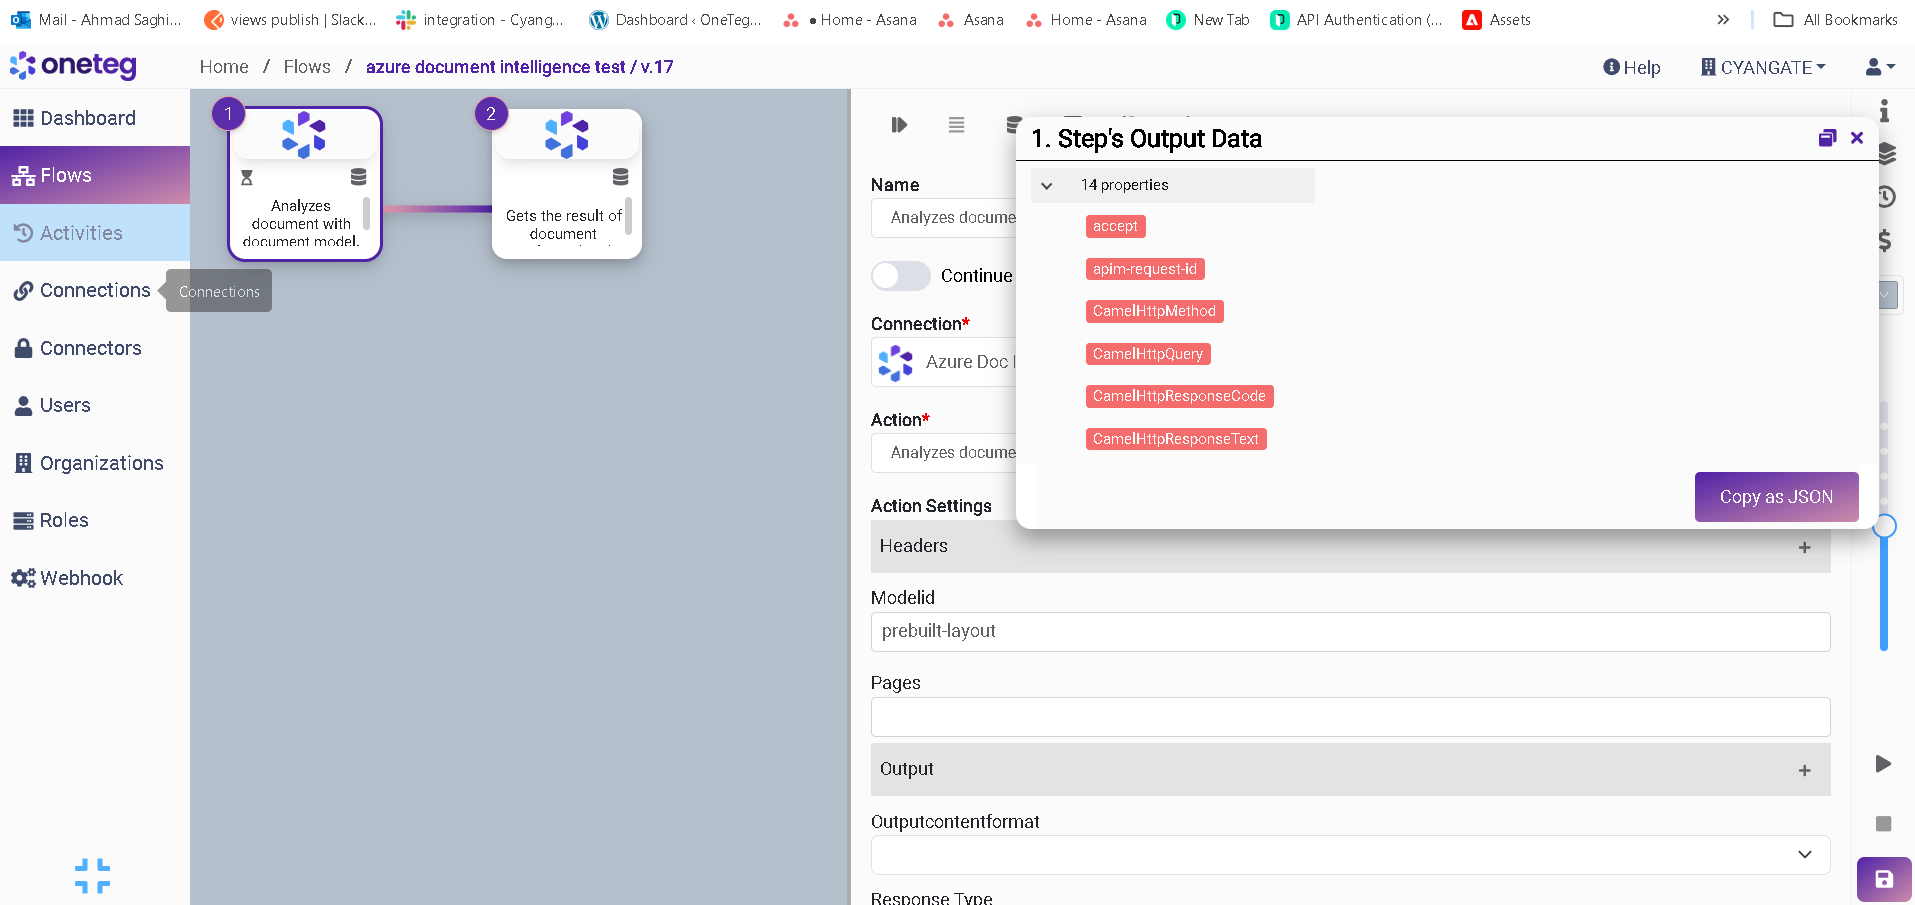
Task: Click the info icon in right rail
Action: tap(1884, 111)
